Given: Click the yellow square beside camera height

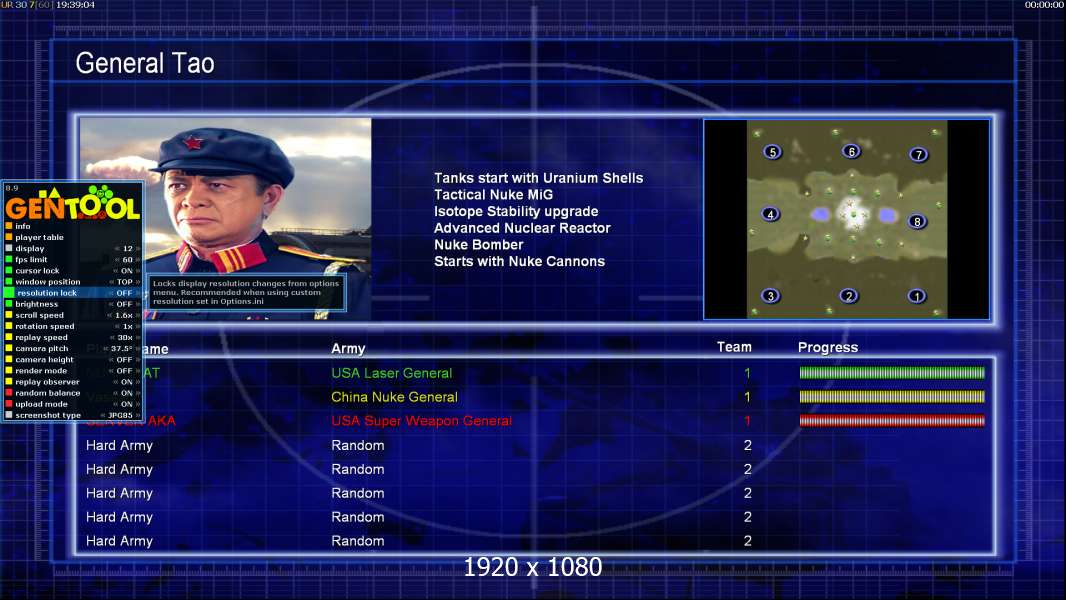Looking at the screenshot, I should click(x=9, y=359).
